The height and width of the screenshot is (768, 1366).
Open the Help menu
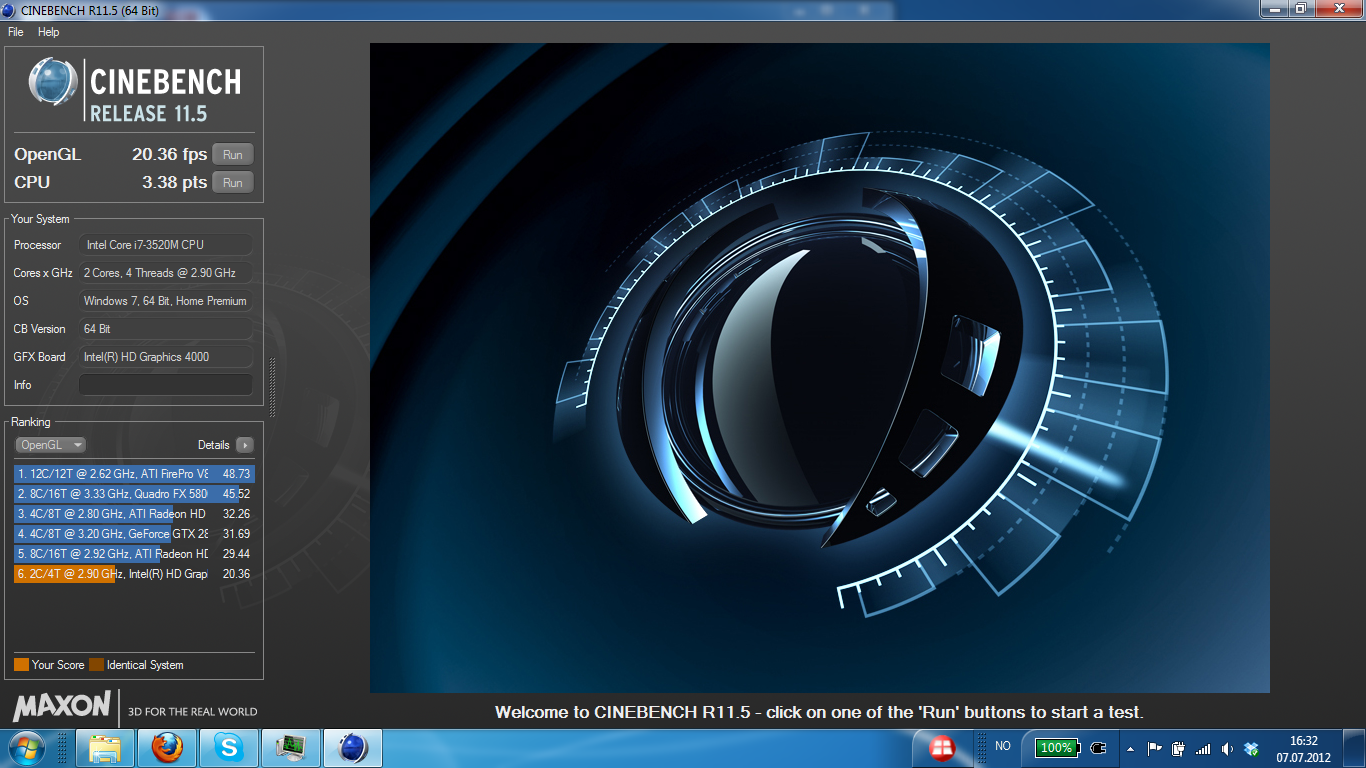coord(49,32)
